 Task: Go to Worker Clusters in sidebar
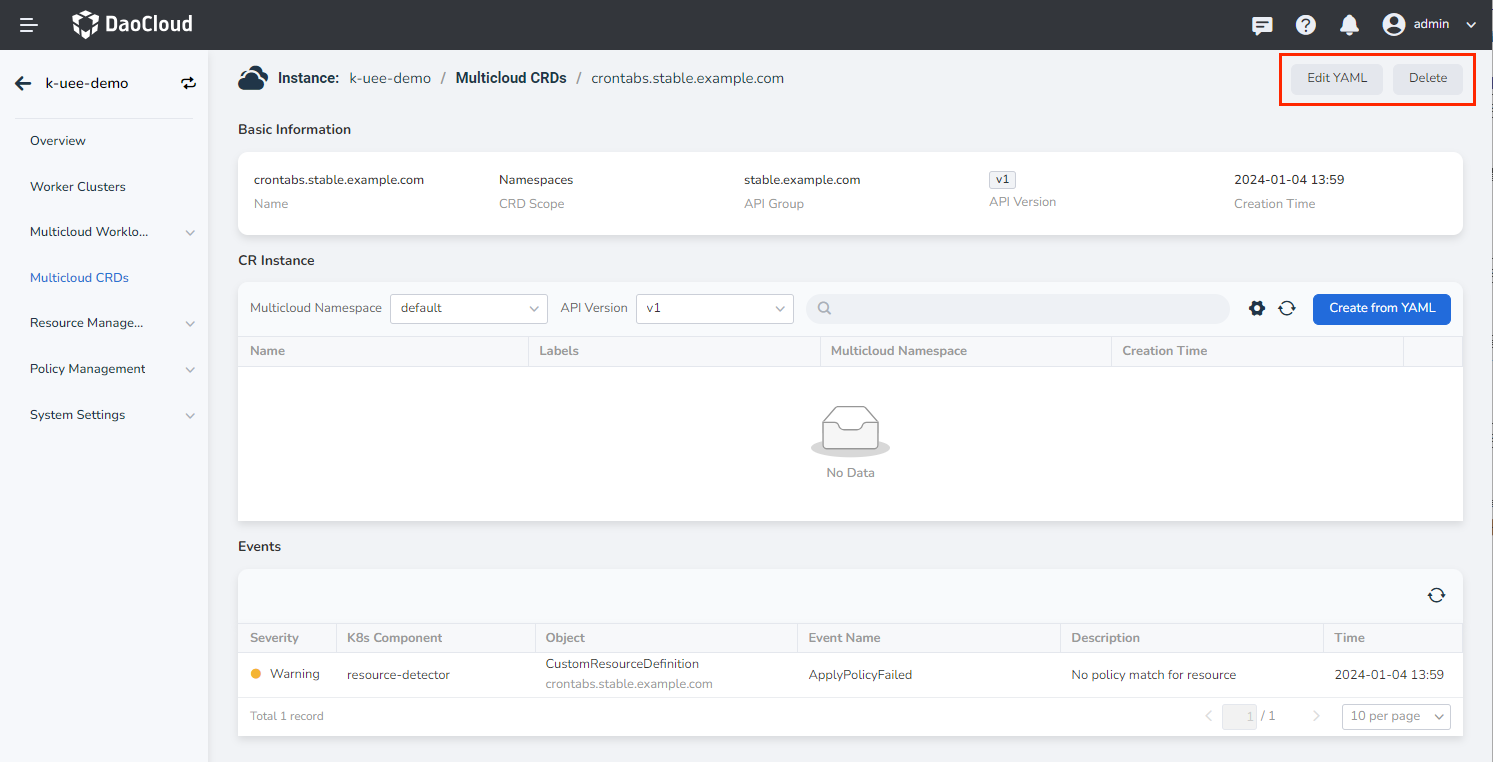coord(78,187)
